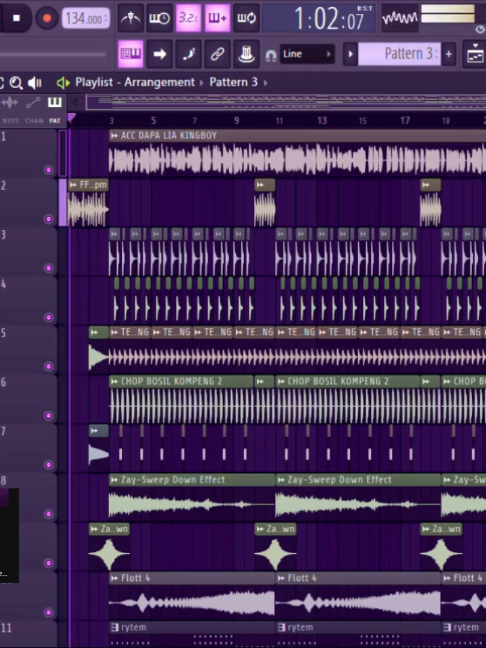The width and height of the screenshot is (486, 648).
Task: Click the playlist speaker audition icon
Action: coord(35,83)
